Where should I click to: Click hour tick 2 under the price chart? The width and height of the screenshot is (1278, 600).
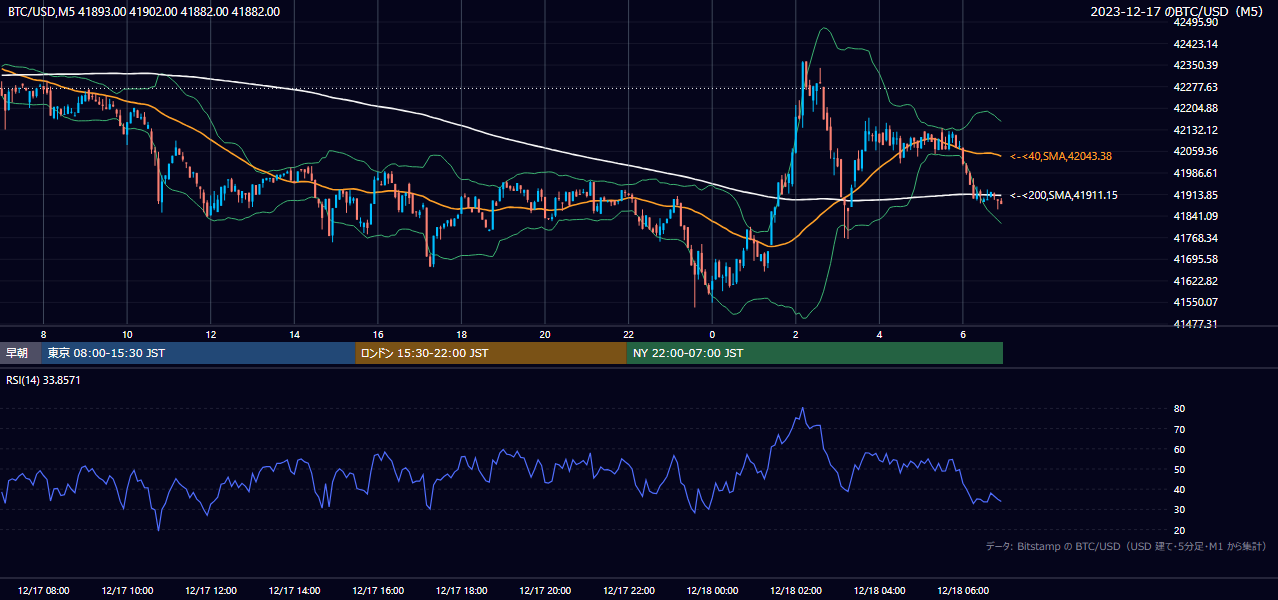tap(796, 334)
